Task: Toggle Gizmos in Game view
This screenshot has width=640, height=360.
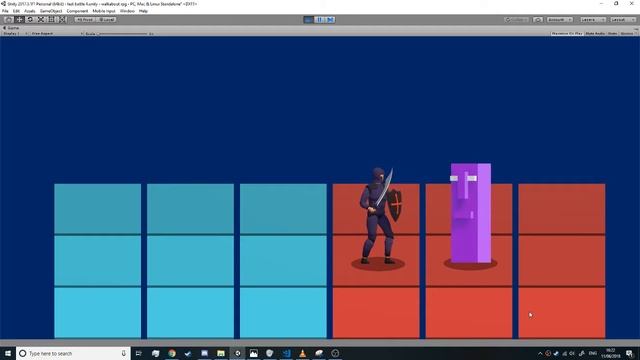Action: 626,33
